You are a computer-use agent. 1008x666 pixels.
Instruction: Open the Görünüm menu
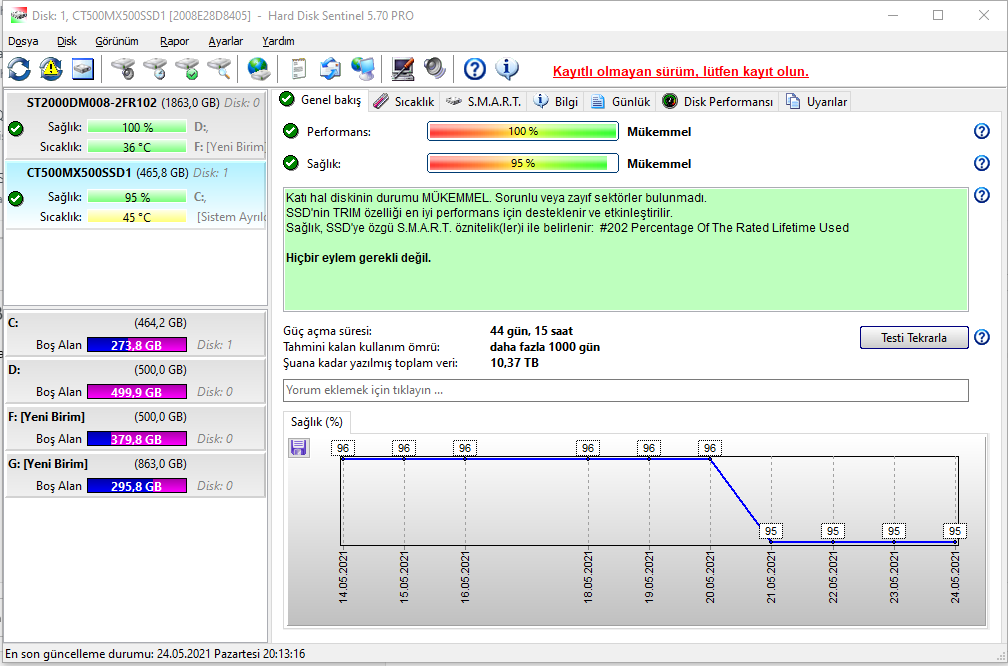pyautogui.click(x=117, y=41)
